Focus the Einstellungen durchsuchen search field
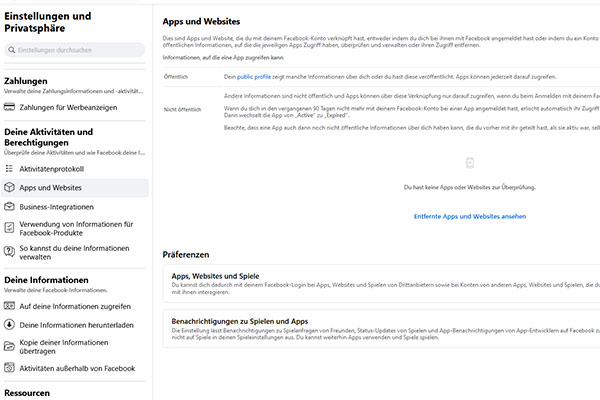This screenshot has height=400, width=600. pyautogui.click(x=80, y=50)
